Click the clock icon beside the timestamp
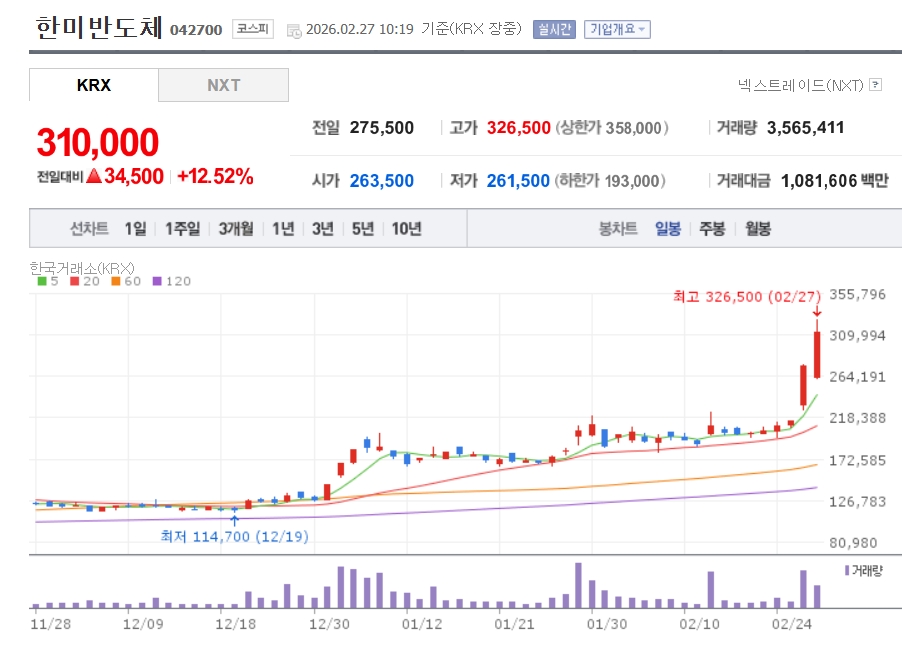Viewport: 902px width, 654px height. (294, 30)
